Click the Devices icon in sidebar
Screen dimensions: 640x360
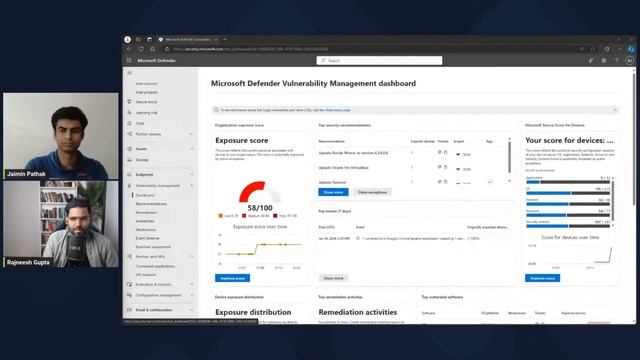(129, 160)
